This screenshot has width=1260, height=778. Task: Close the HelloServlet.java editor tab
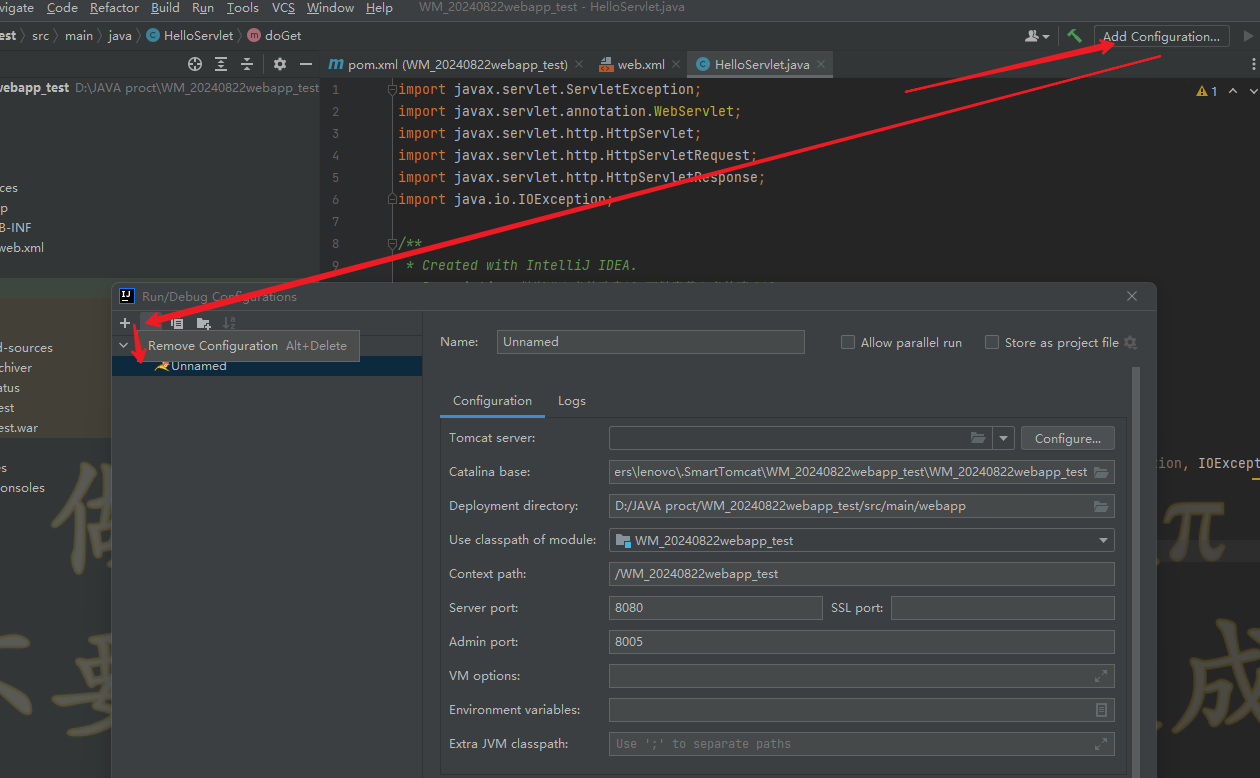tap(822, 64)
